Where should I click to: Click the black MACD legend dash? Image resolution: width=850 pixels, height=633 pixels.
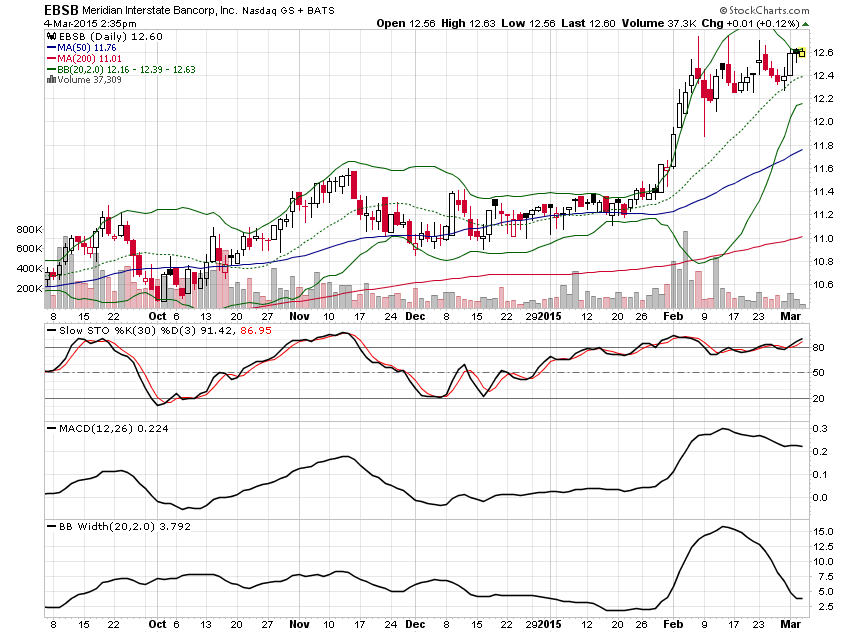point(51,428)
